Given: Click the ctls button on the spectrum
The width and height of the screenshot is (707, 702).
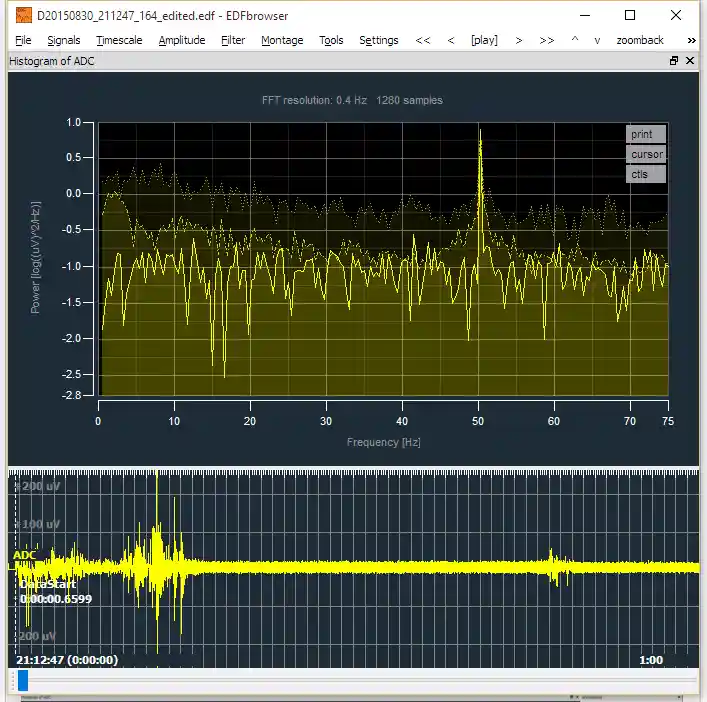Looking at the screenshot, I should coord(646,174).
